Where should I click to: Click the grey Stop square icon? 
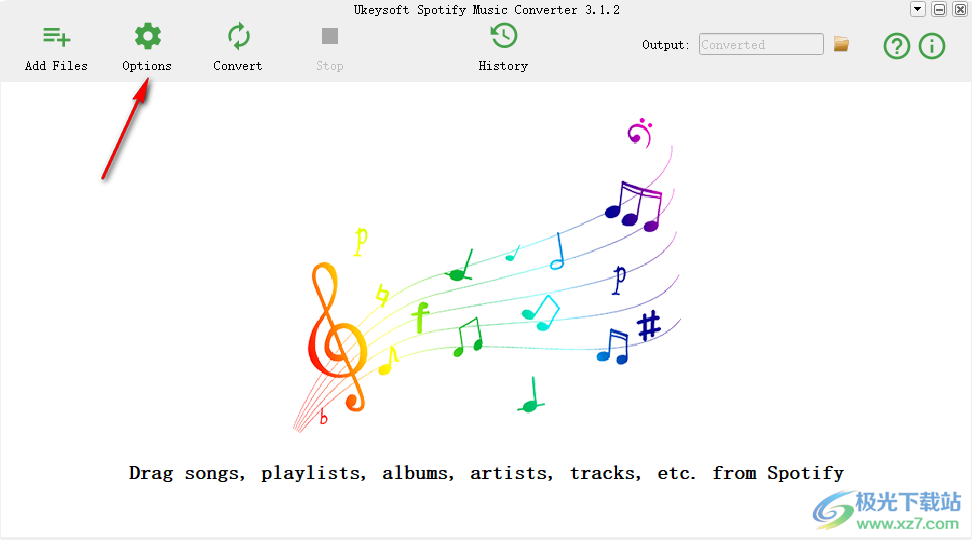(330, 36)
